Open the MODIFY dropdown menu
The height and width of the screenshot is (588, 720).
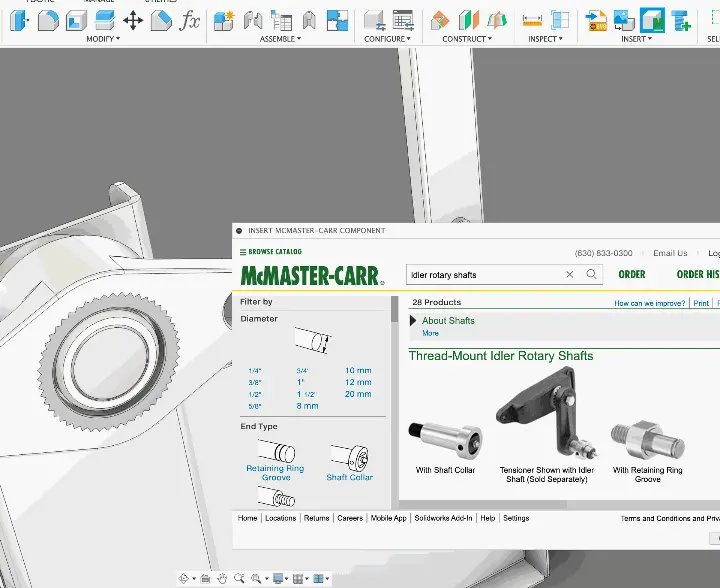tap(101, 39)
